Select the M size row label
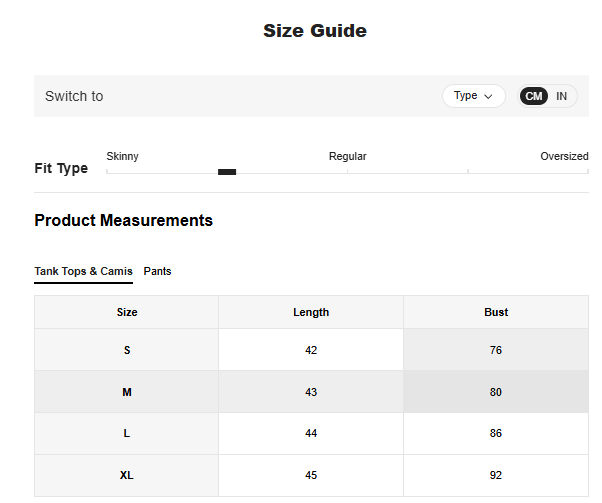 tap(127, 392)
